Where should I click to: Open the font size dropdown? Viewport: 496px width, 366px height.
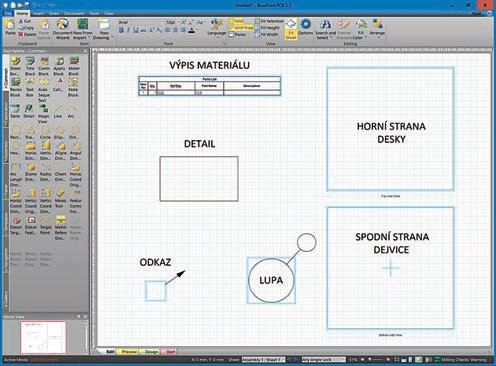point(172,22)
